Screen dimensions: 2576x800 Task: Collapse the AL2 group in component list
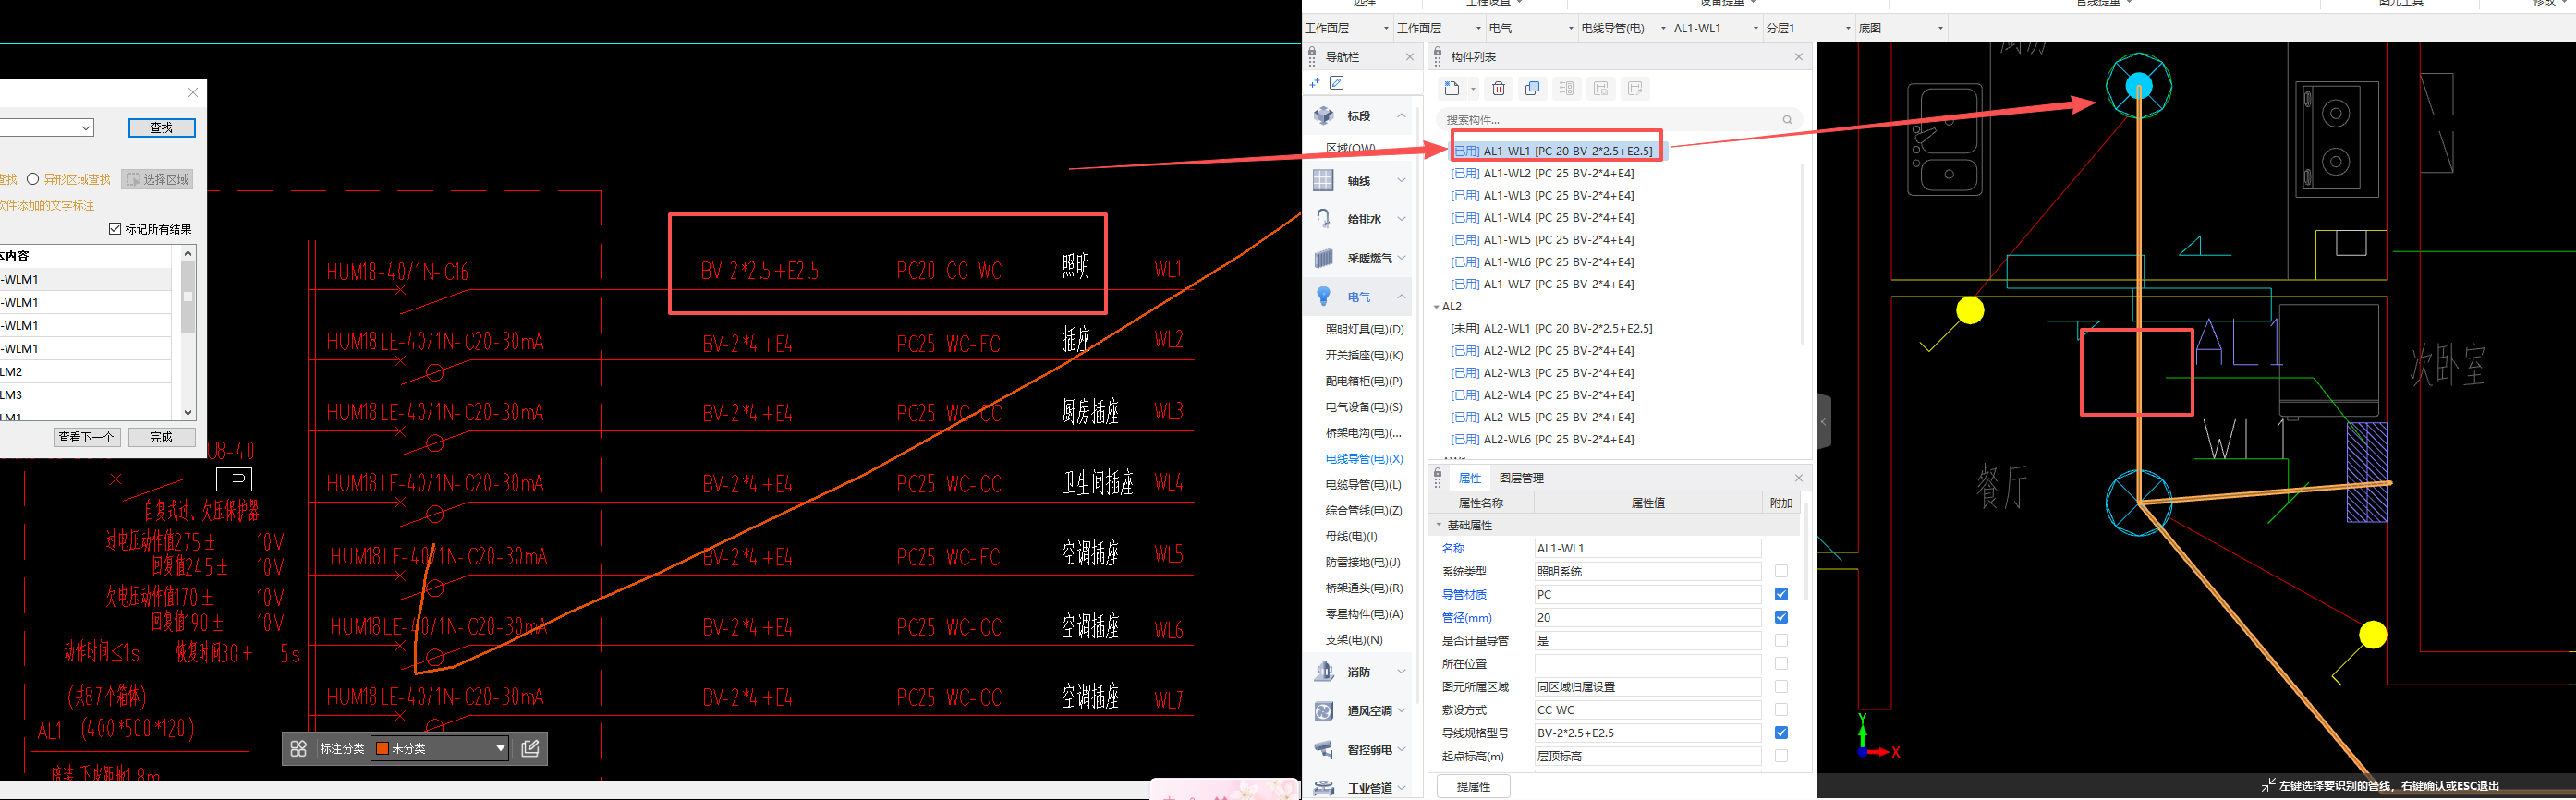[x=1437, y=307]
